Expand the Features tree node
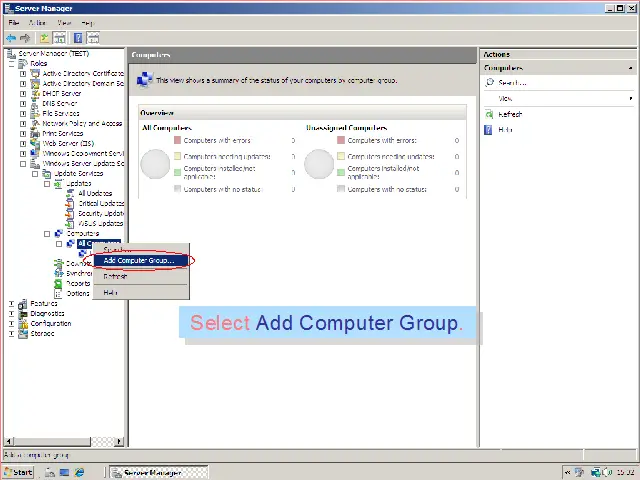Image resolution: width=640 pixels, height=480 pixels. tap(11, 304)
